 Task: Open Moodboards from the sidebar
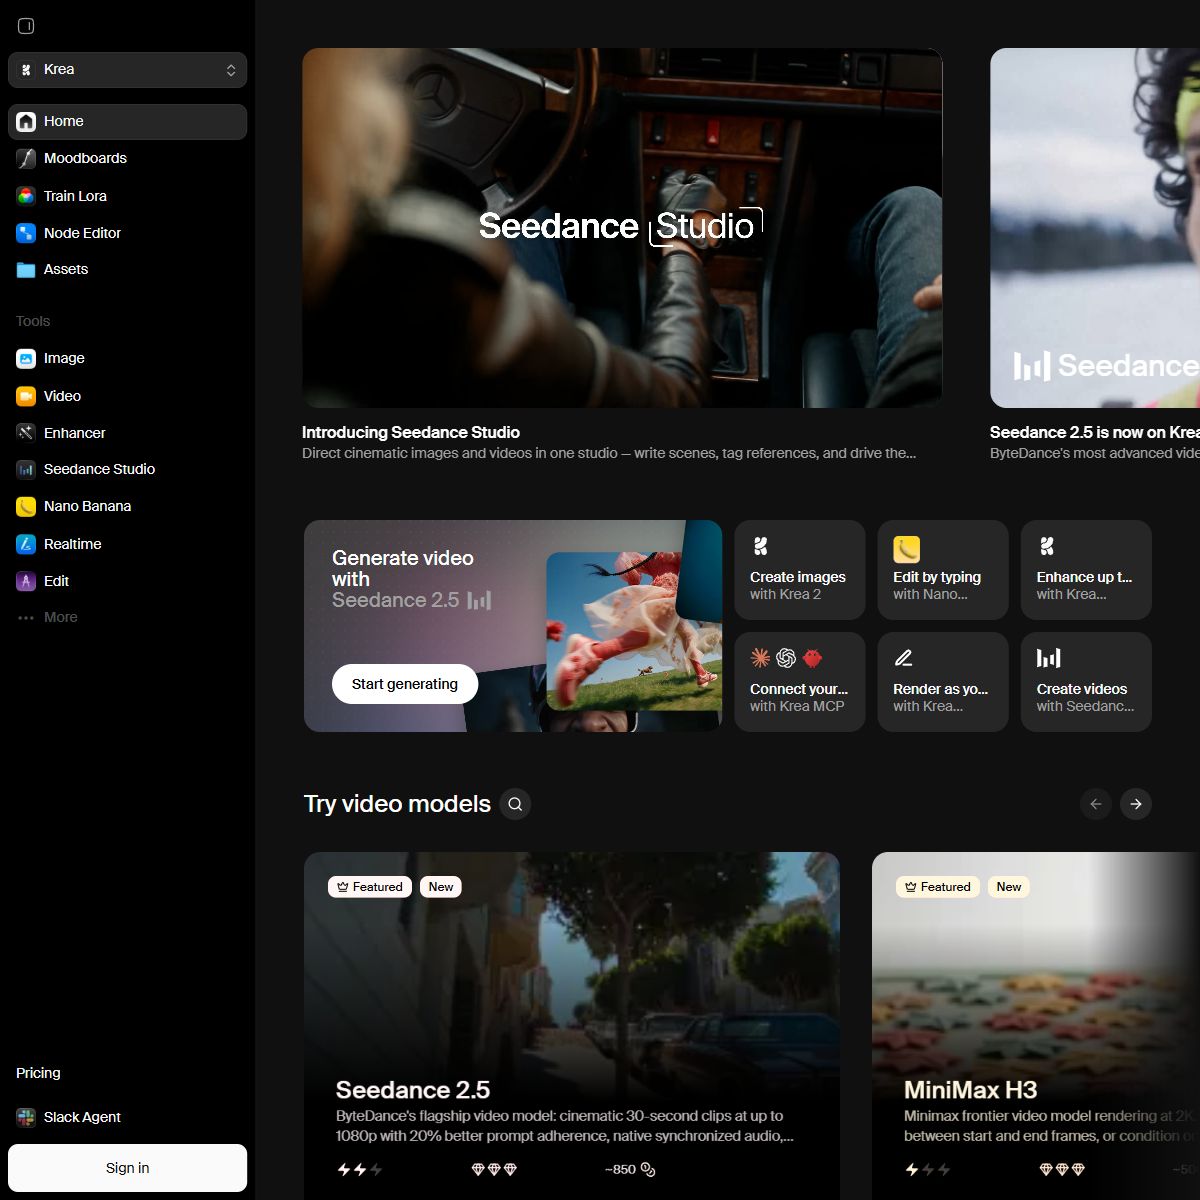click(x=127, y=158)
